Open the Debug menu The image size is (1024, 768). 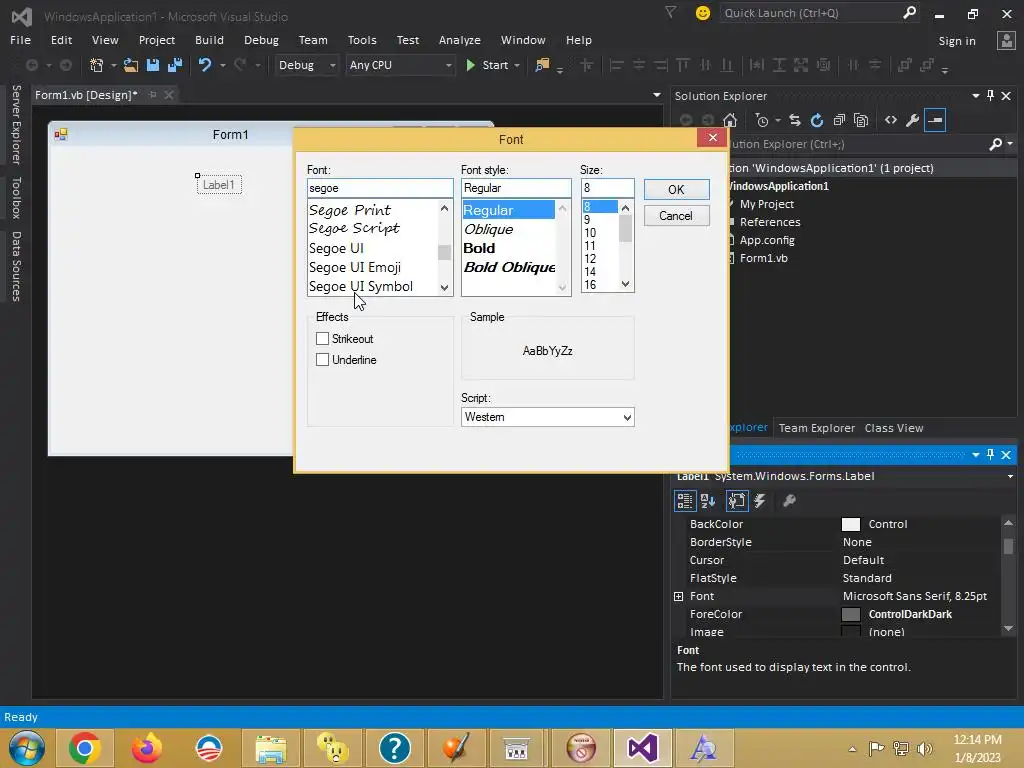pos(261,40)
